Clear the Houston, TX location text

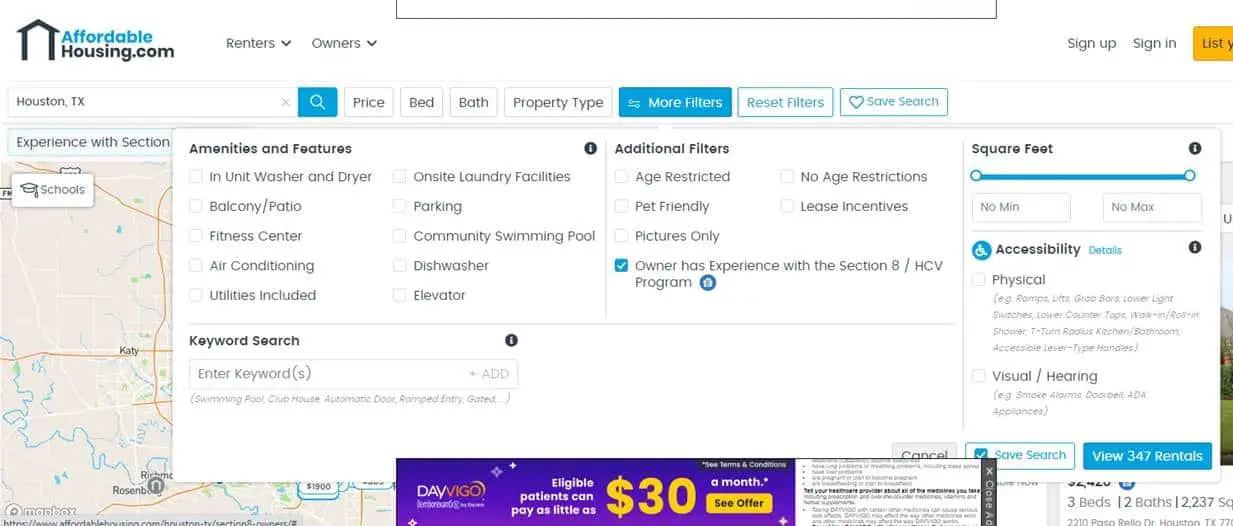[285, 102]
